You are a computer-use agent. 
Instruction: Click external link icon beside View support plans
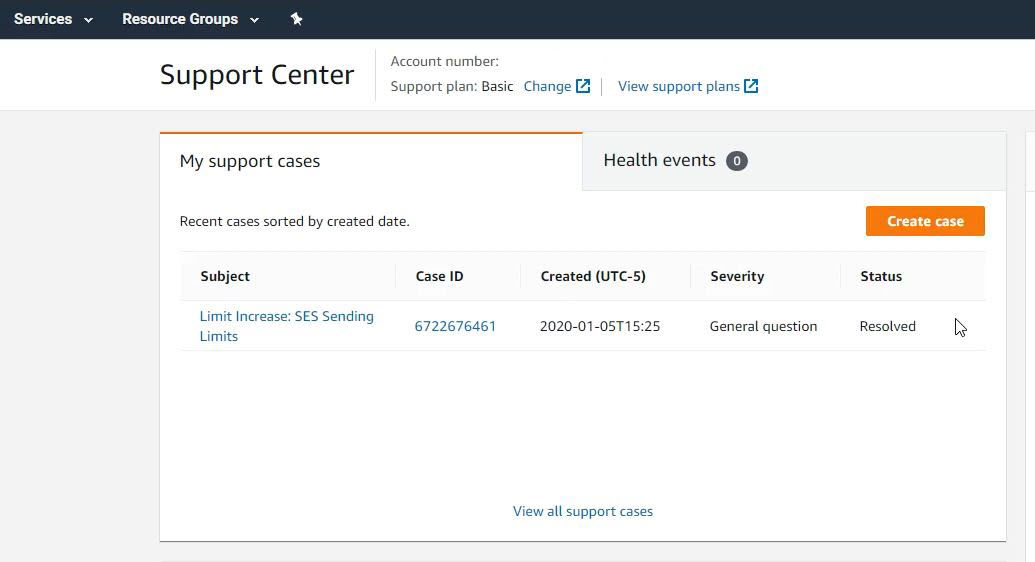[751, 87]
